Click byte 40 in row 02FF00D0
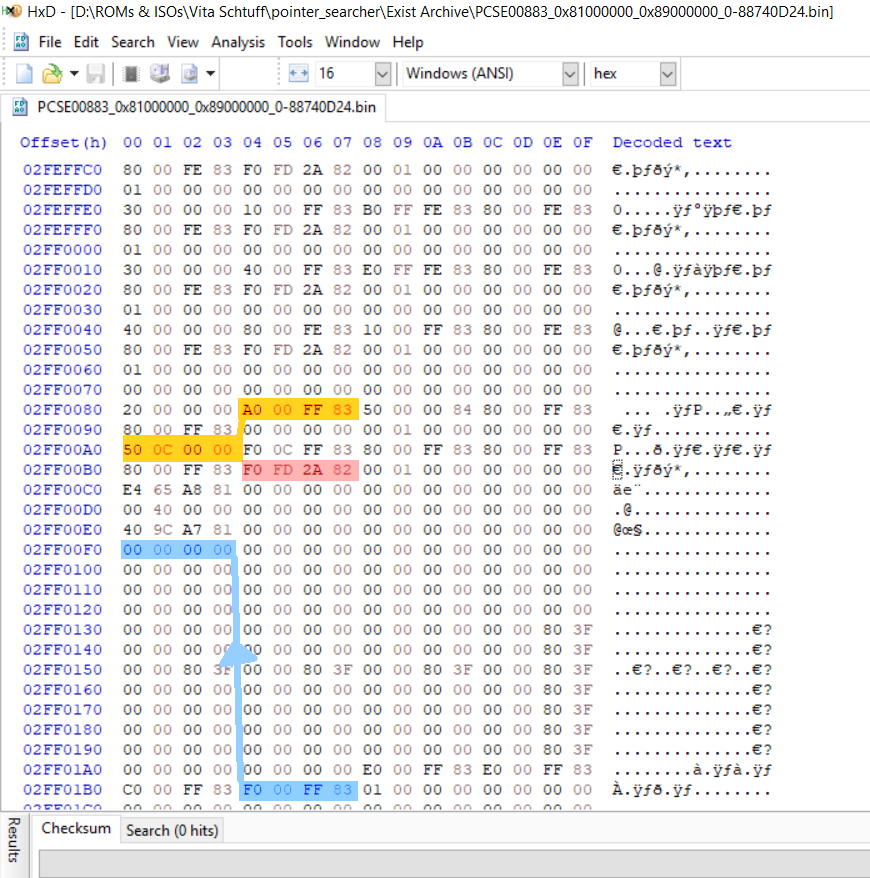 click(x=162, y=510)
